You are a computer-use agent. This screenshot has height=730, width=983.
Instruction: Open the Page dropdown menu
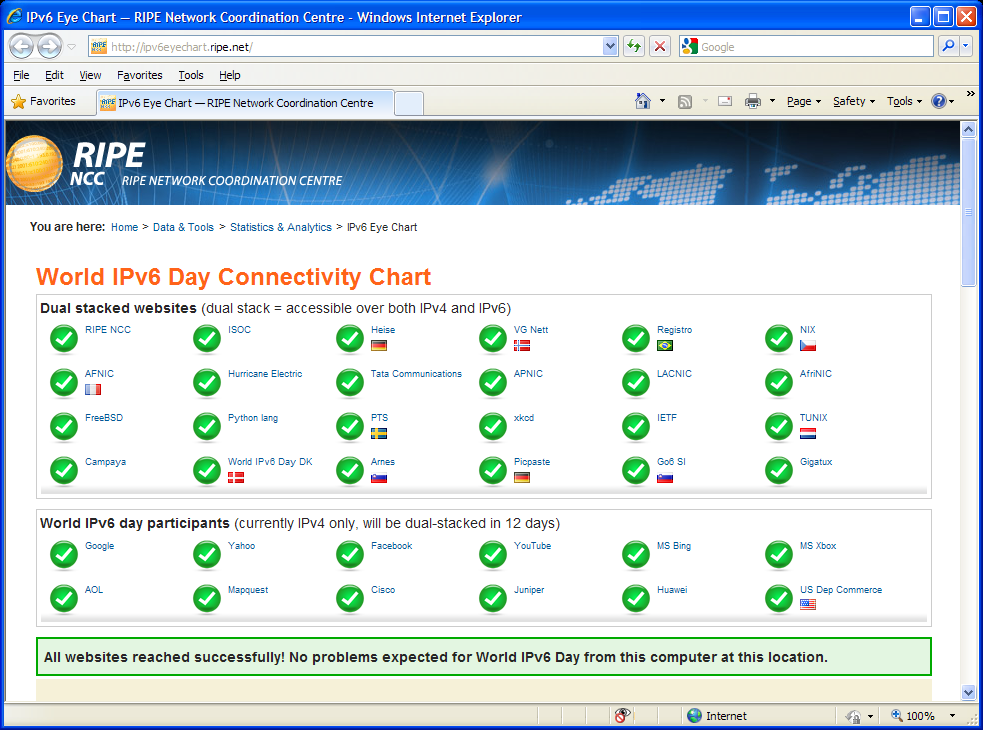click(x=804, y=101)
